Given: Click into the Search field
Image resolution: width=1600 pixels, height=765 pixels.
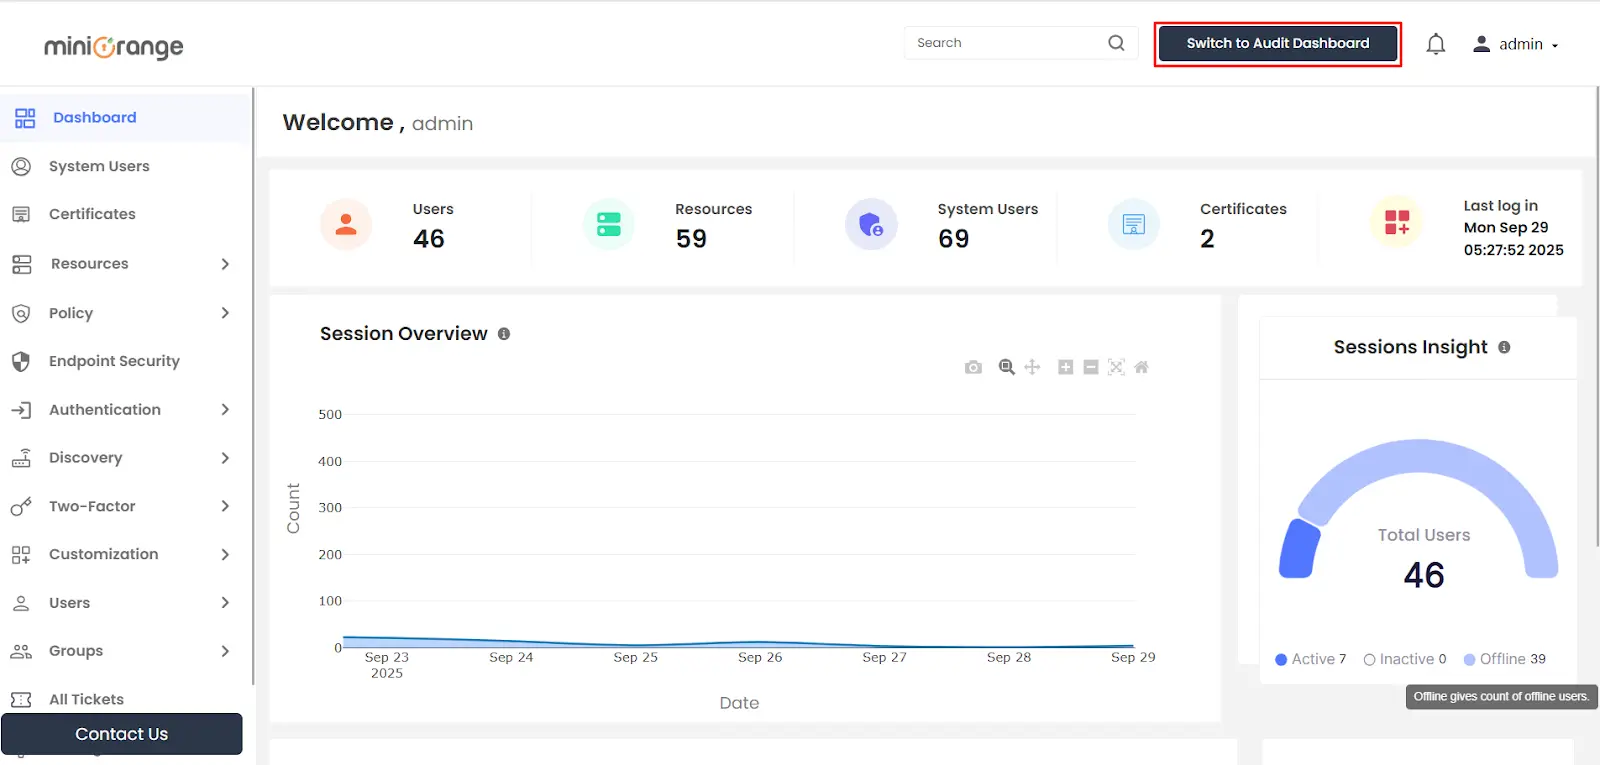Looking at the screenshot, I should pos(1005,43).
